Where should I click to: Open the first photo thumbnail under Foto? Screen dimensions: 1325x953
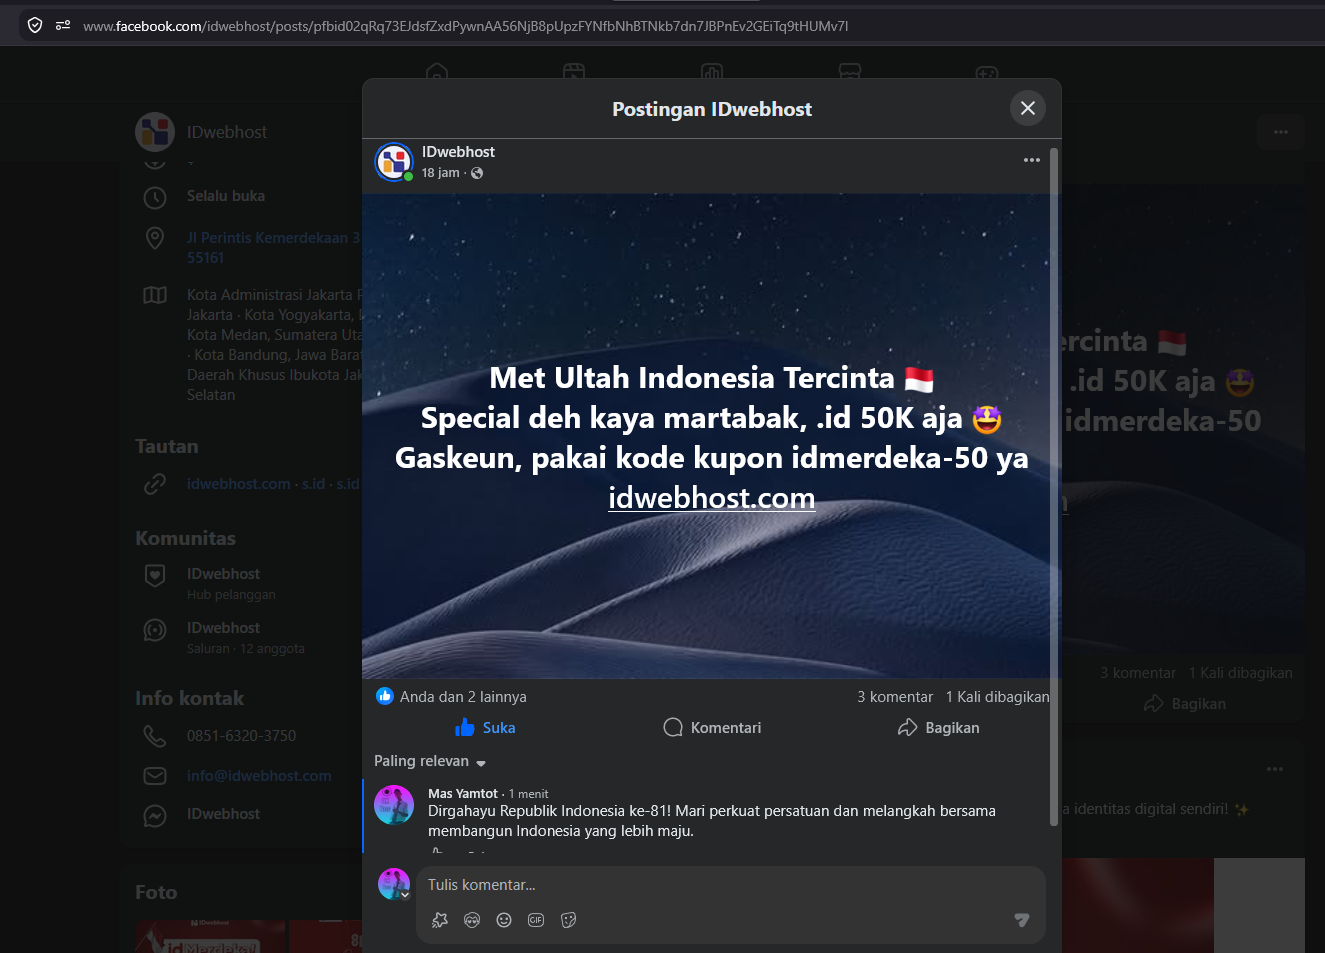[x=211, y=937]
